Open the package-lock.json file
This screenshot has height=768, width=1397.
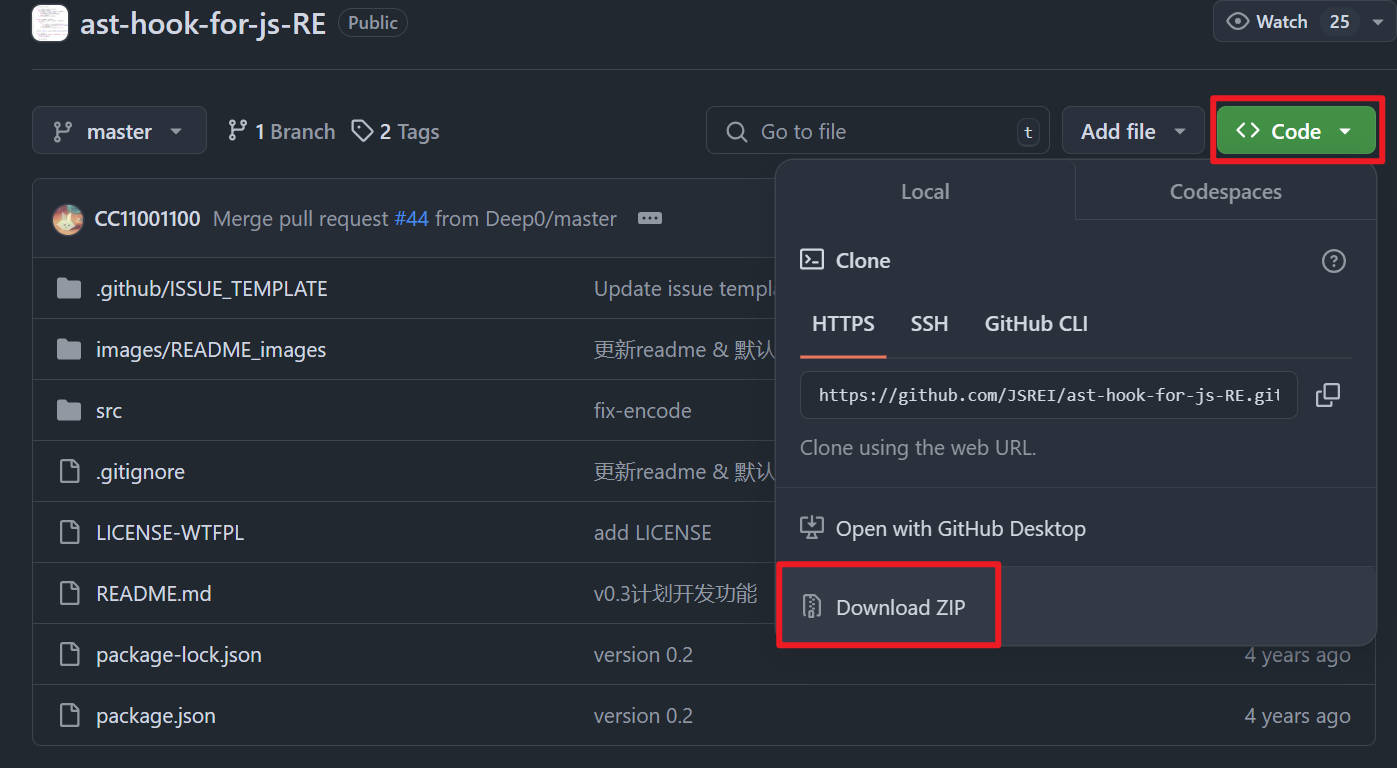tap(179, 655)
